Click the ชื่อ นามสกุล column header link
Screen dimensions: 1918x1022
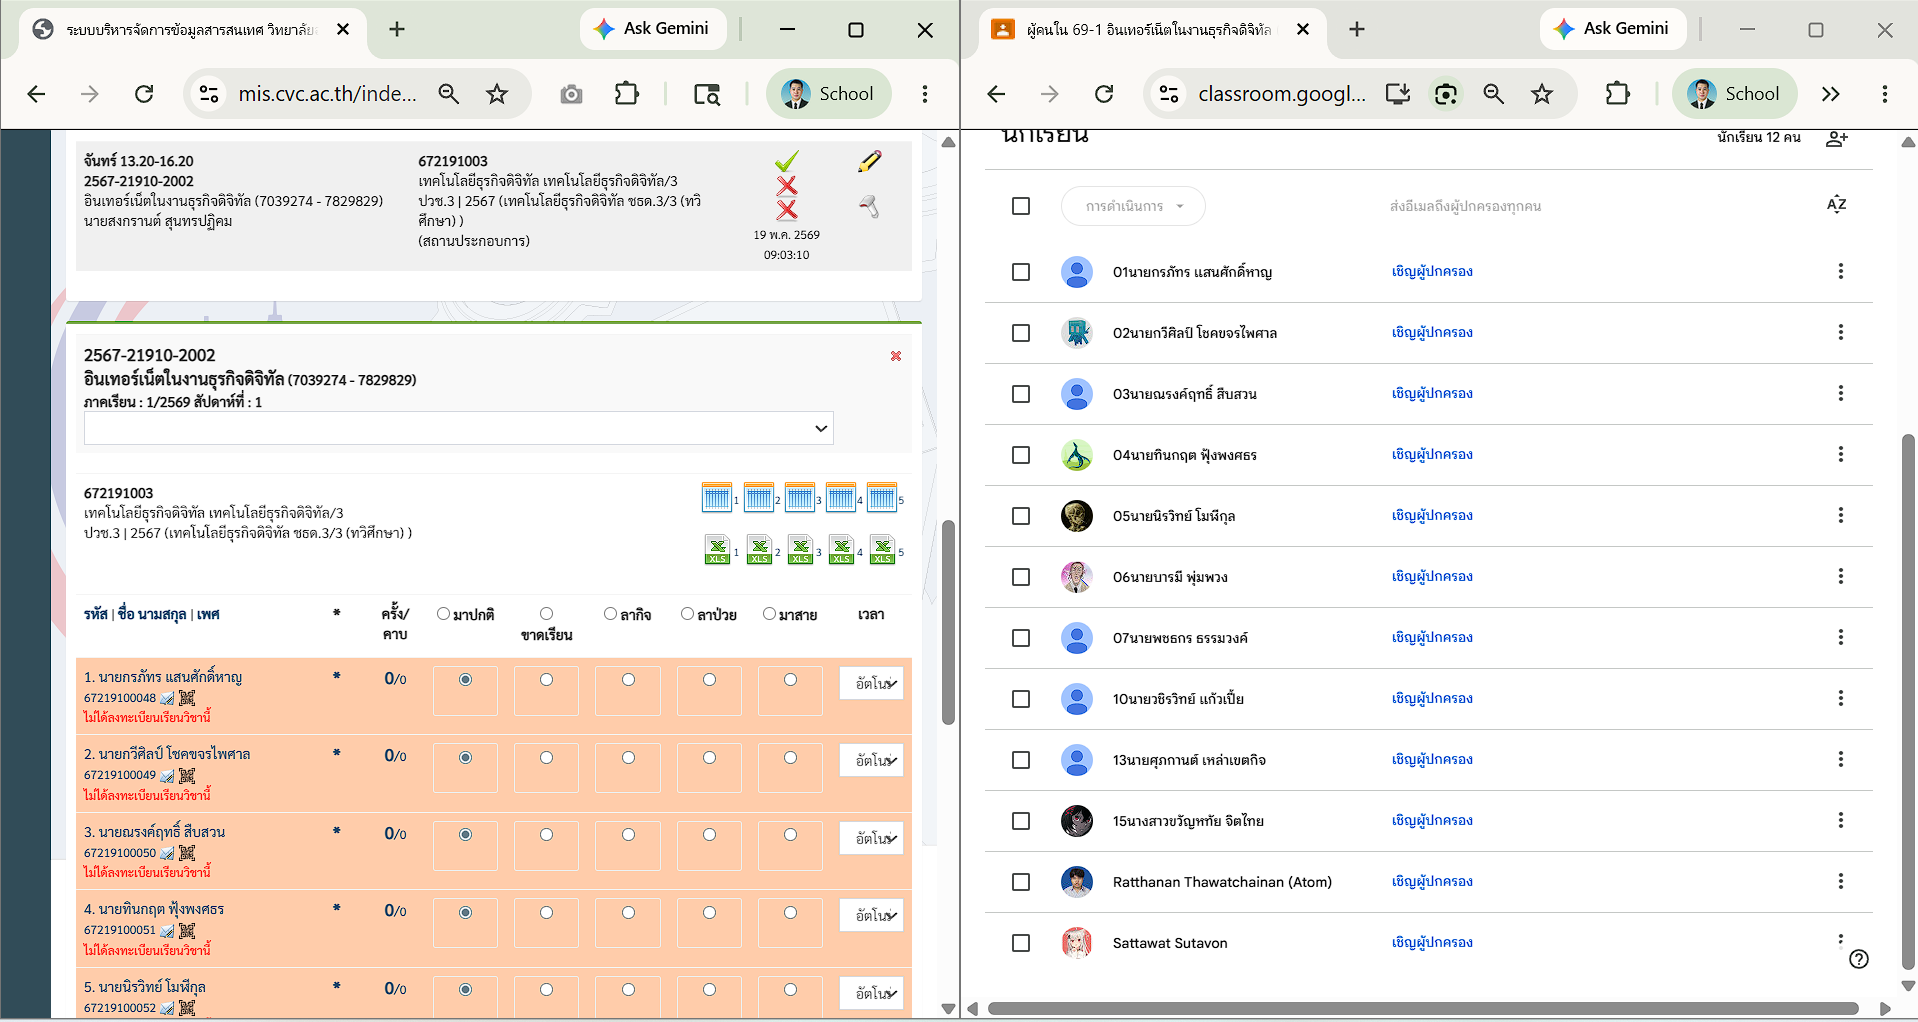click(x=152, y=614)
